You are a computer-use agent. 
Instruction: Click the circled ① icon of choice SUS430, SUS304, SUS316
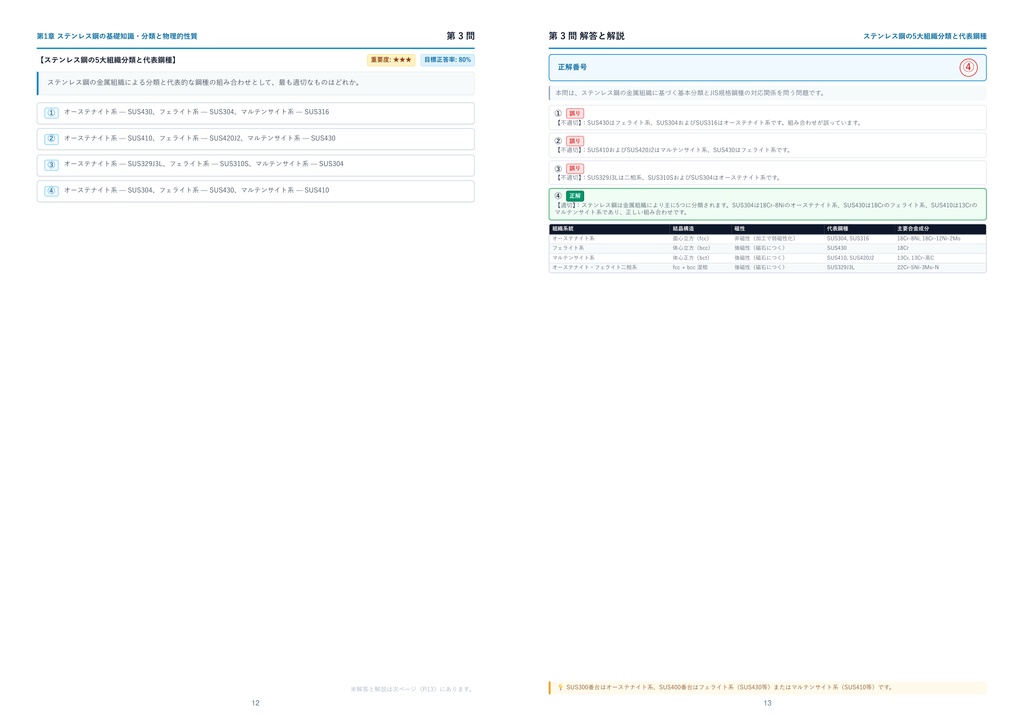[52, 113]
